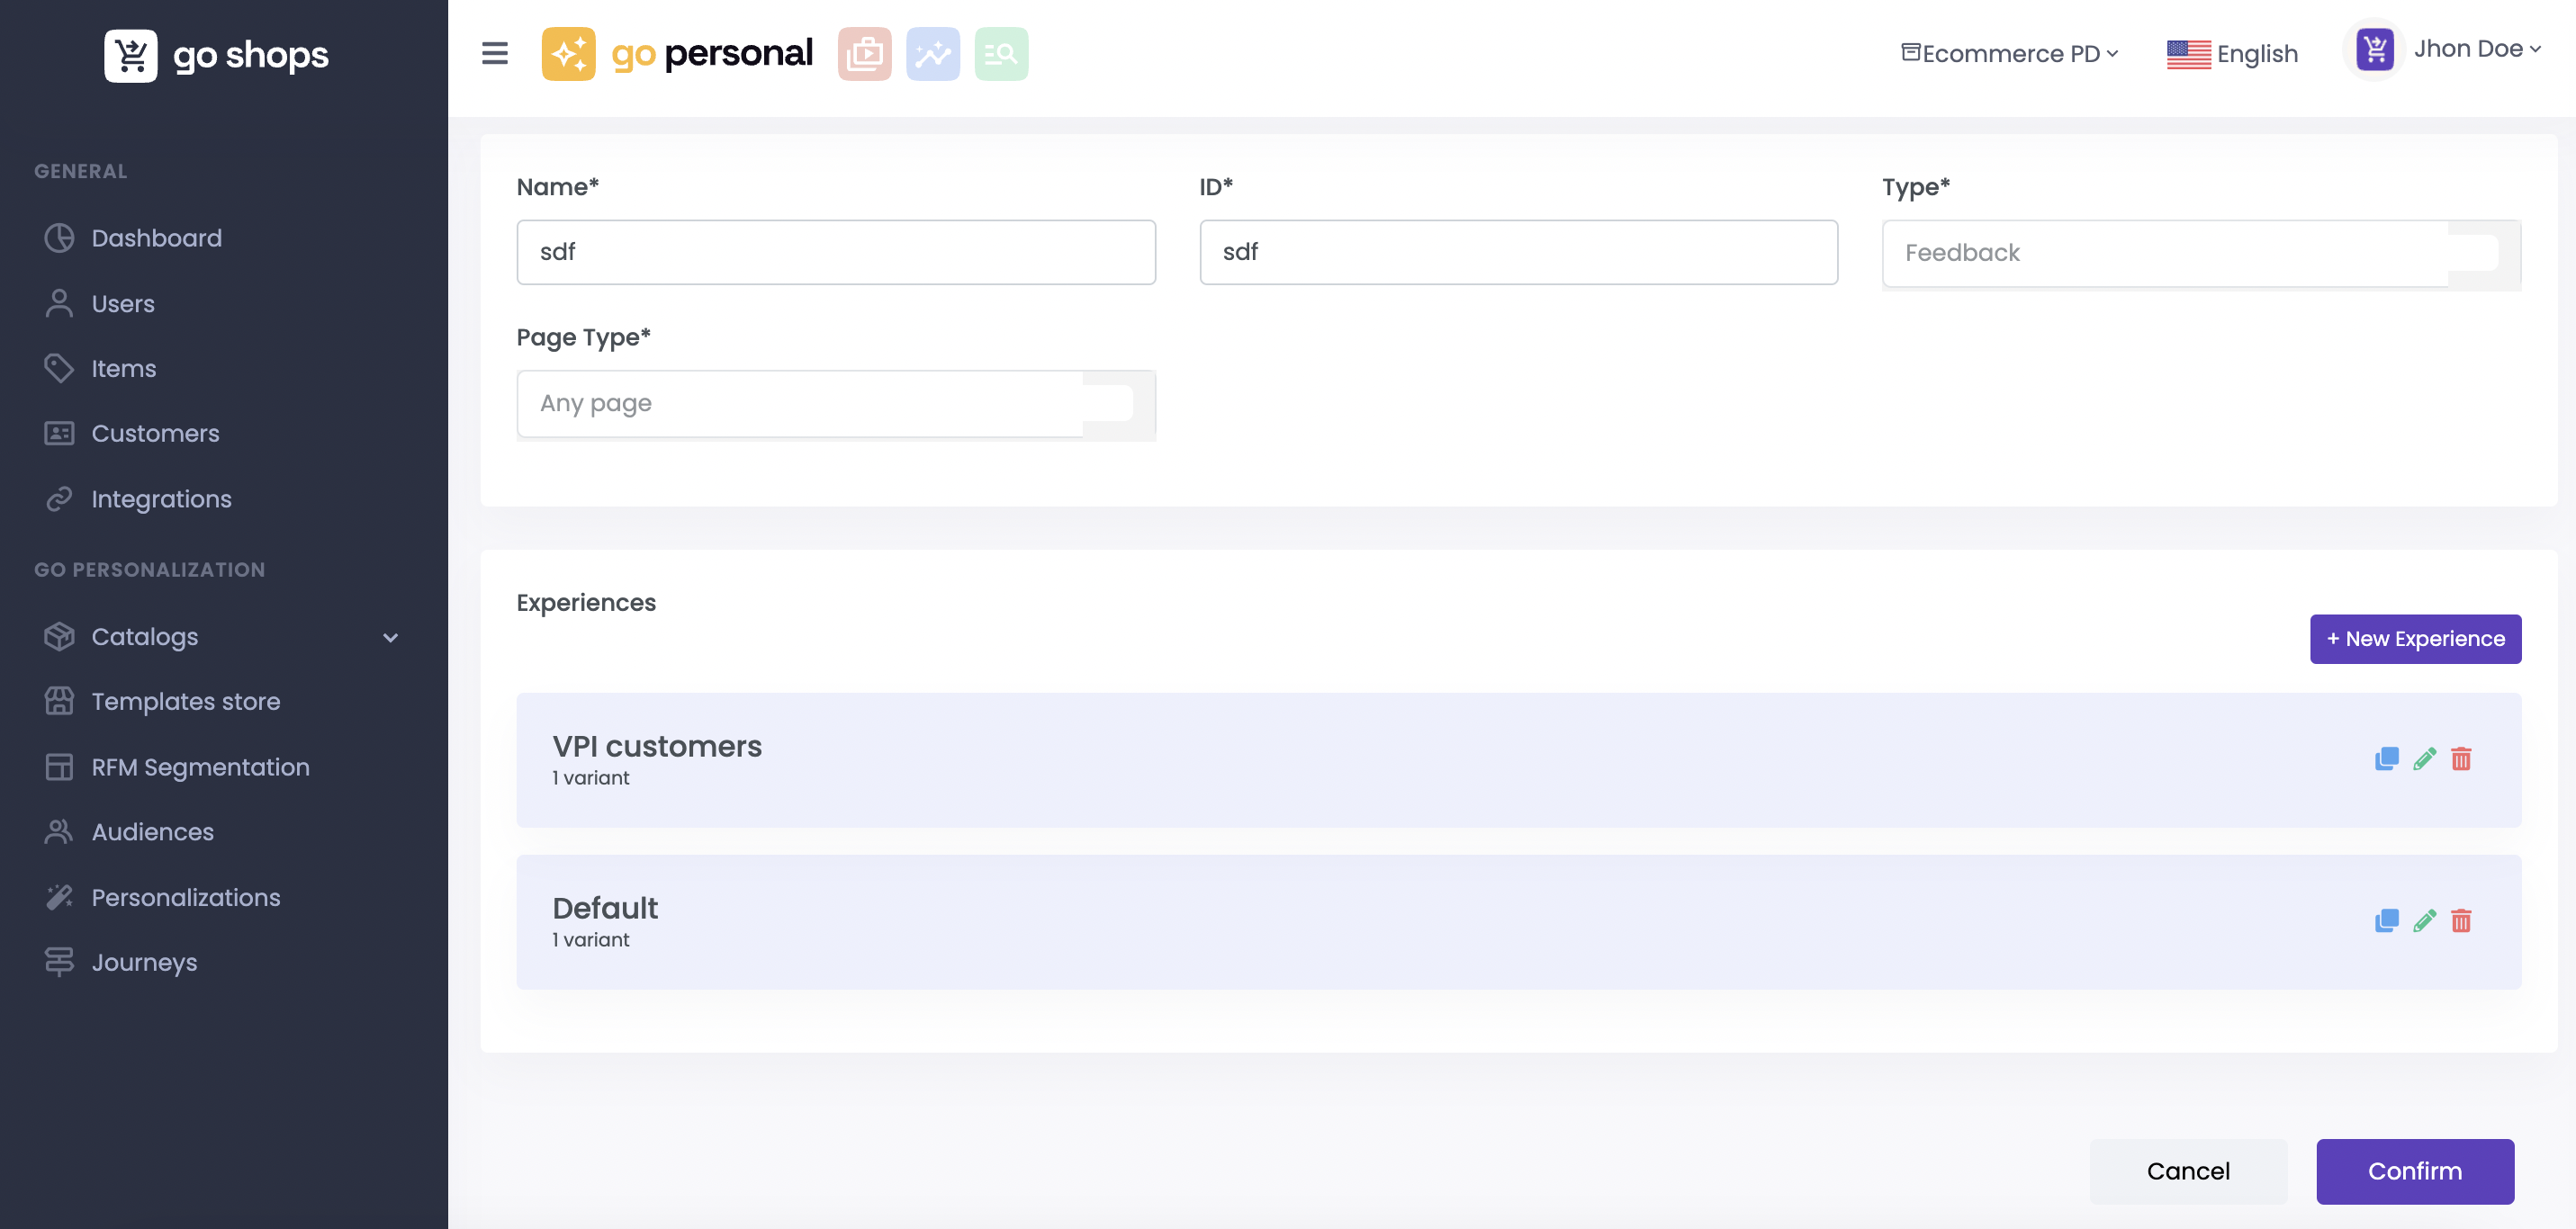This screenshot has height=1229, width=2576.
Task: Click the New Experience button
Action: pyautogui.click(x=2414, y=639)
